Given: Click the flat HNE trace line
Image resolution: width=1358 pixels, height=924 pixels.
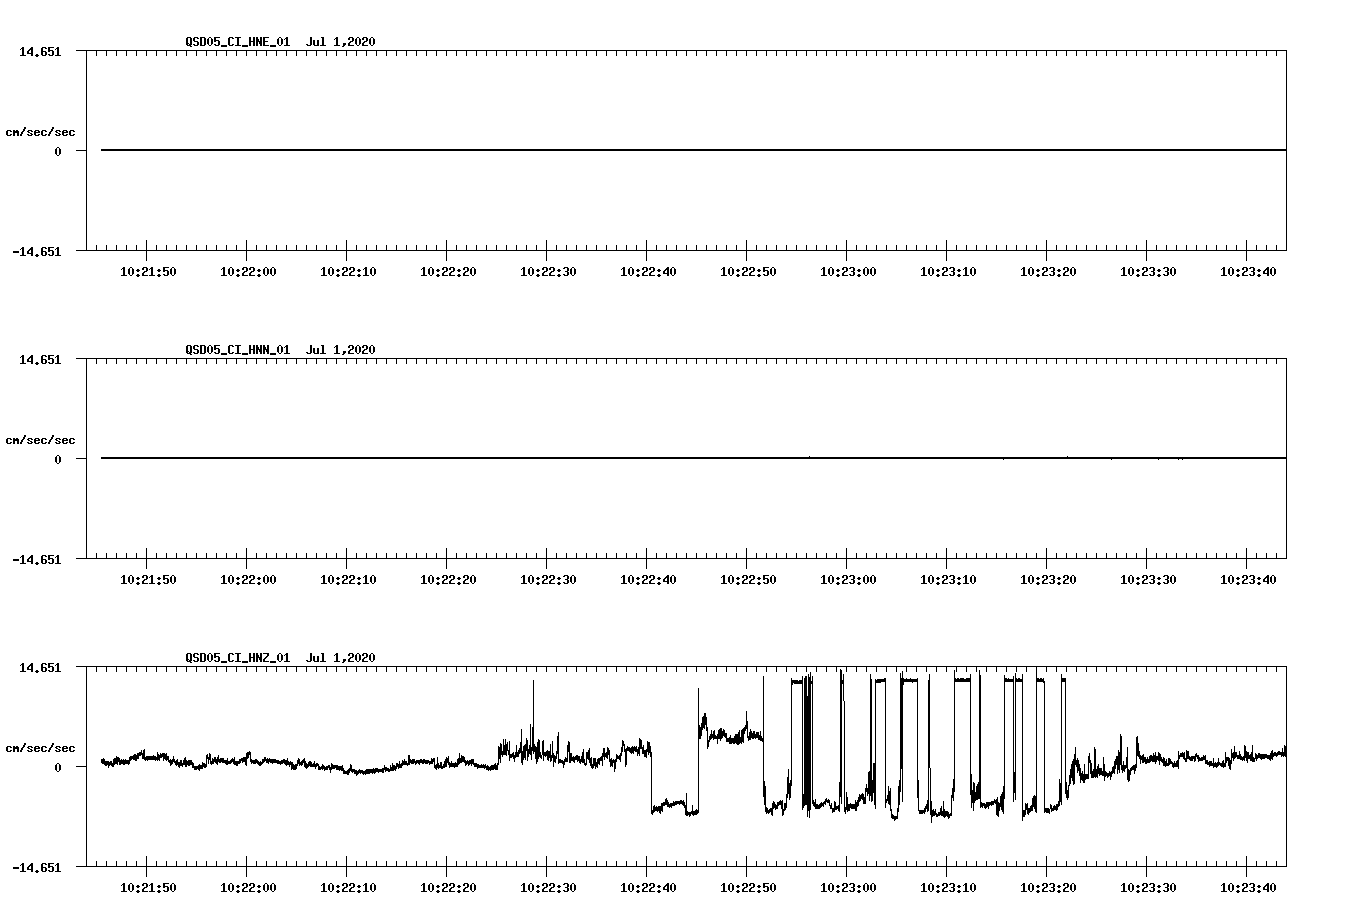Looking at the screenshot, I should 693,150.
